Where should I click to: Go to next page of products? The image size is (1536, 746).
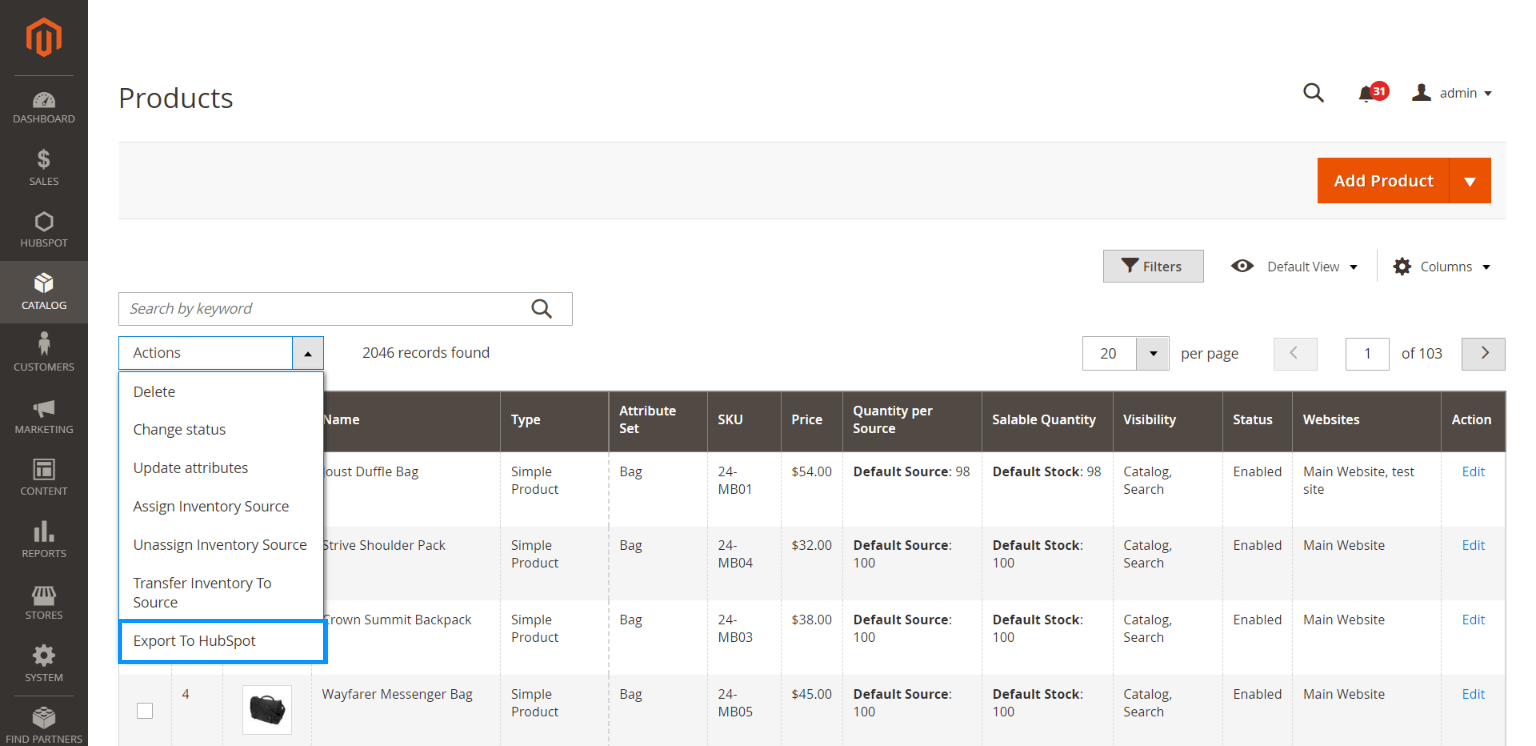tap(1483, 353)
